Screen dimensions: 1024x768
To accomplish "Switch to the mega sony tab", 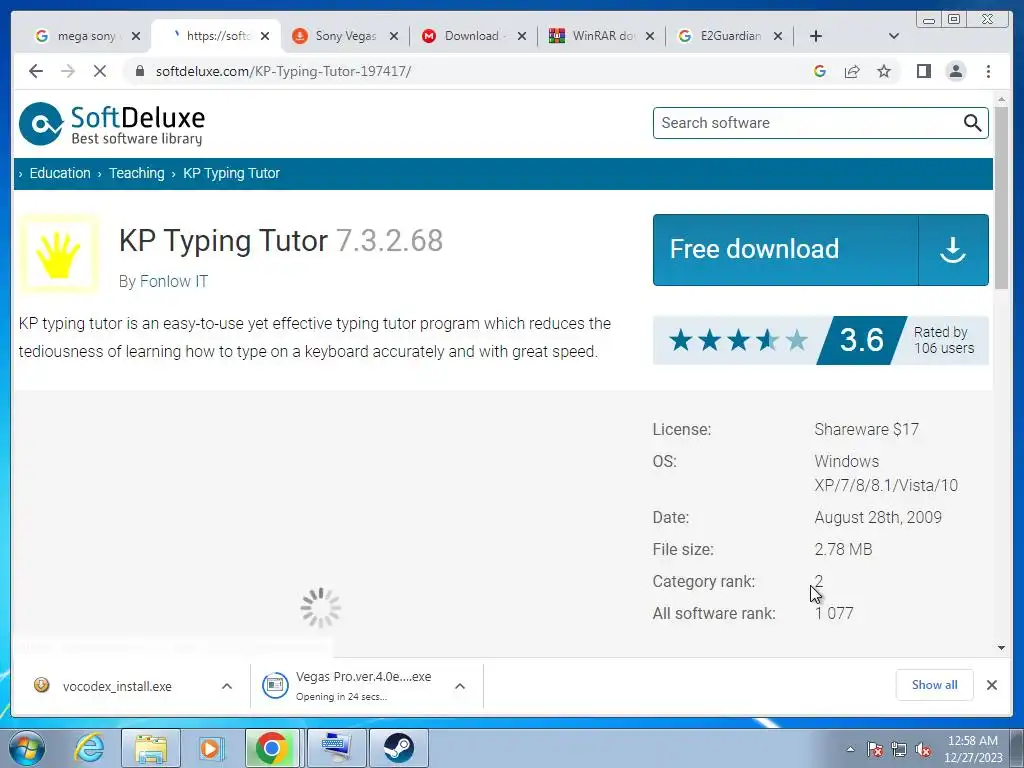I will [x=86, y=36].
